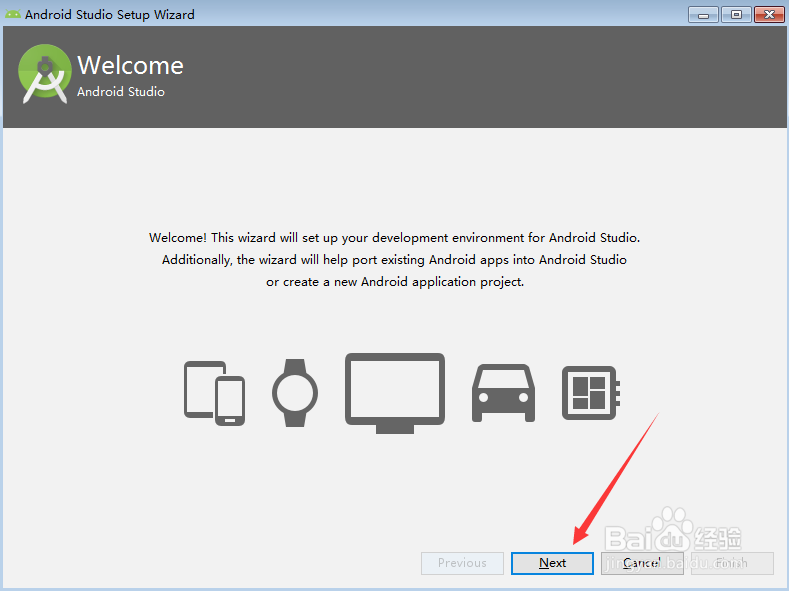
Task: Click the line starting "Welcome! This wizard"
Action: [x=394, y=238]
